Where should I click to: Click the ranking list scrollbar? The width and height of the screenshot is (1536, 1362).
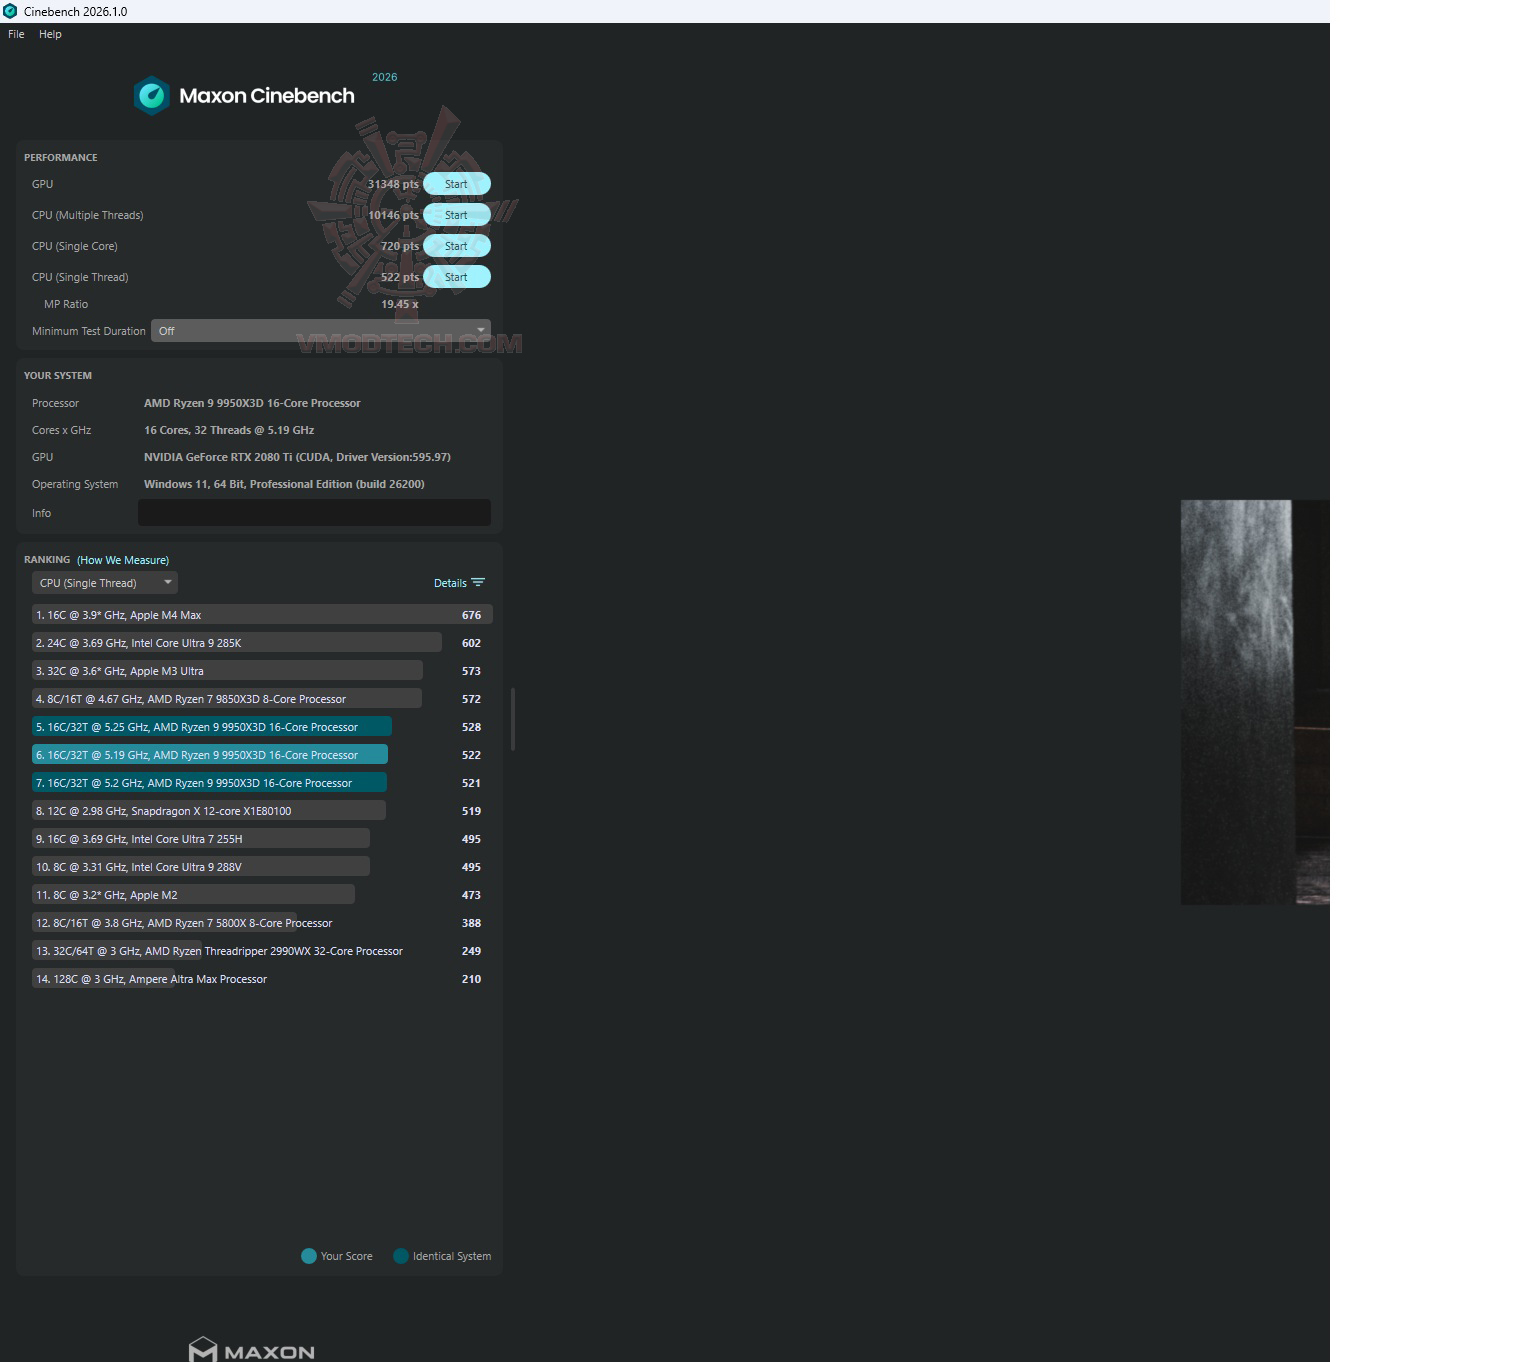point(513,719)
